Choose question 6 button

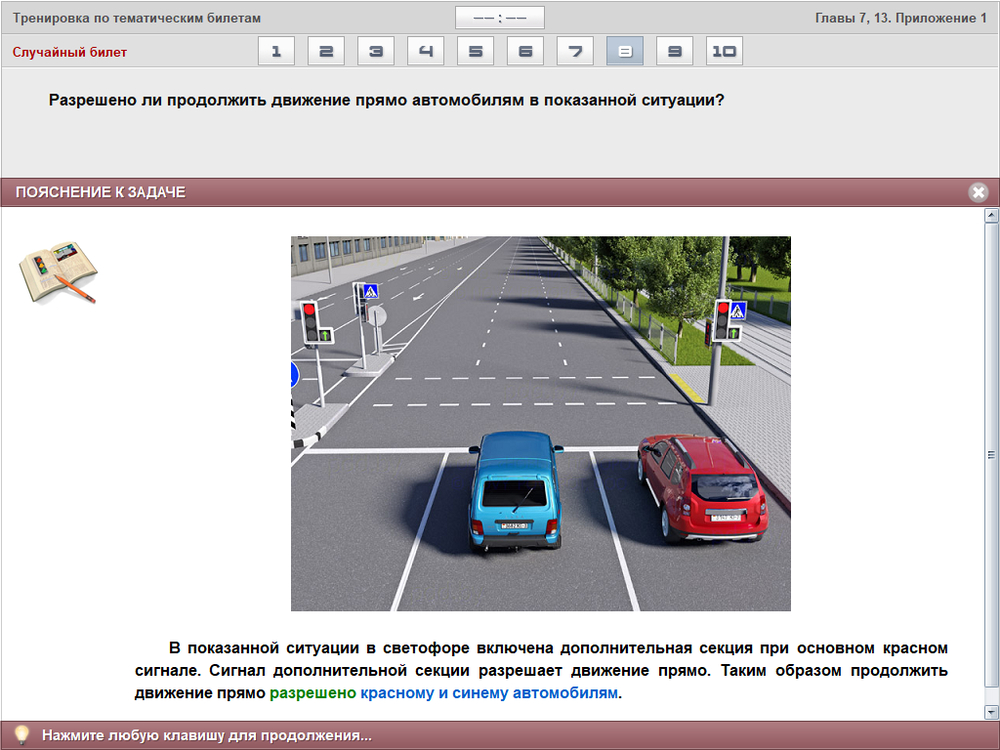[526, 52]
